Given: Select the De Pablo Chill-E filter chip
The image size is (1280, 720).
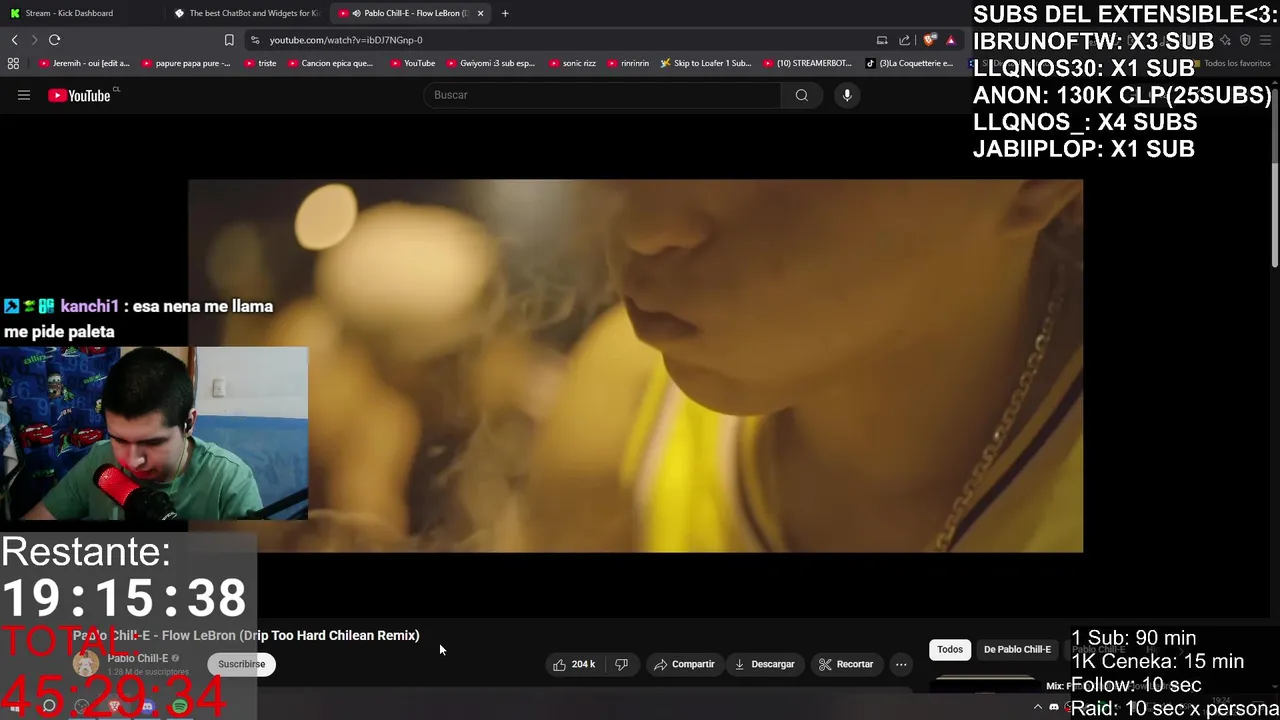Looking at the screenshot, I should (x=1017, y=649).
